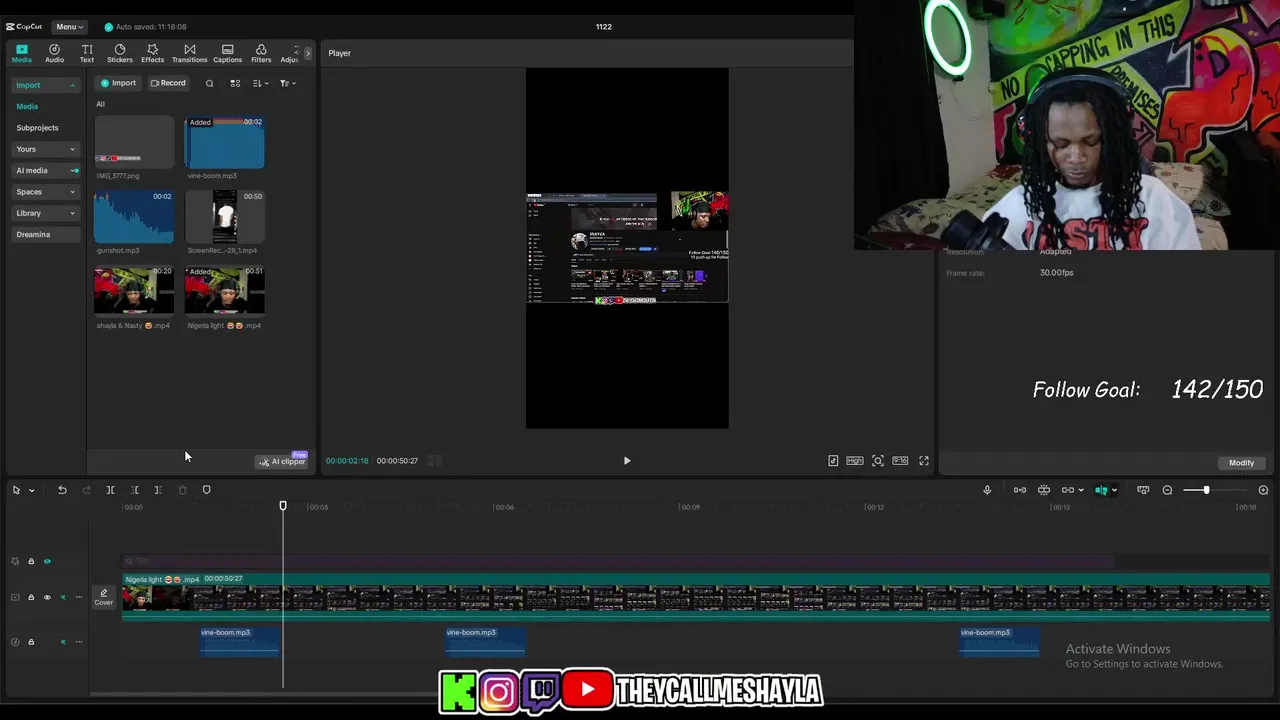Search the media library
The image size is (1280, 720).
(209, 84)
